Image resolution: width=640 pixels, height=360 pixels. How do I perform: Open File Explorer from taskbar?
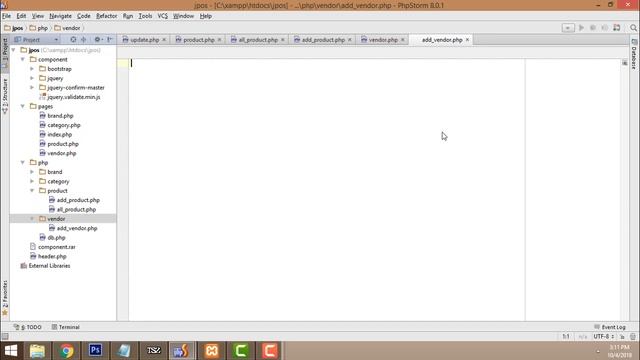tap(37, 351)
